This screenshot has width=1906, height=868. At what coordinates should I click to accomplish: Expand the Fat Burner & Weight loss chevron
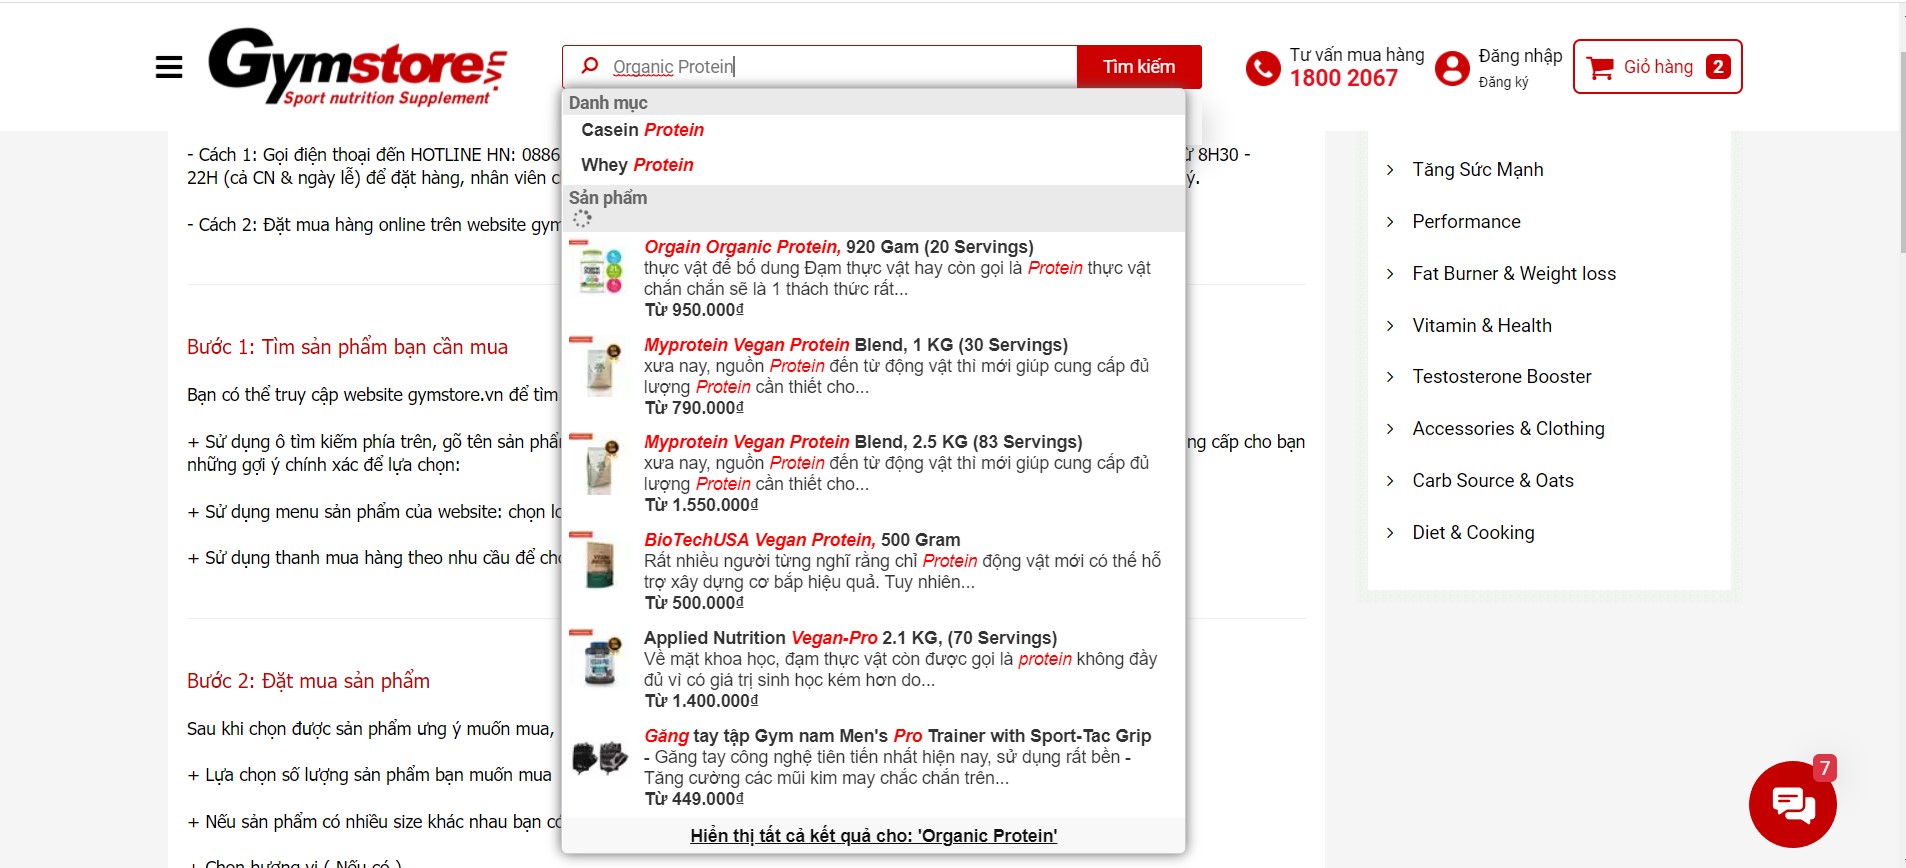(x=1390, y=274)
